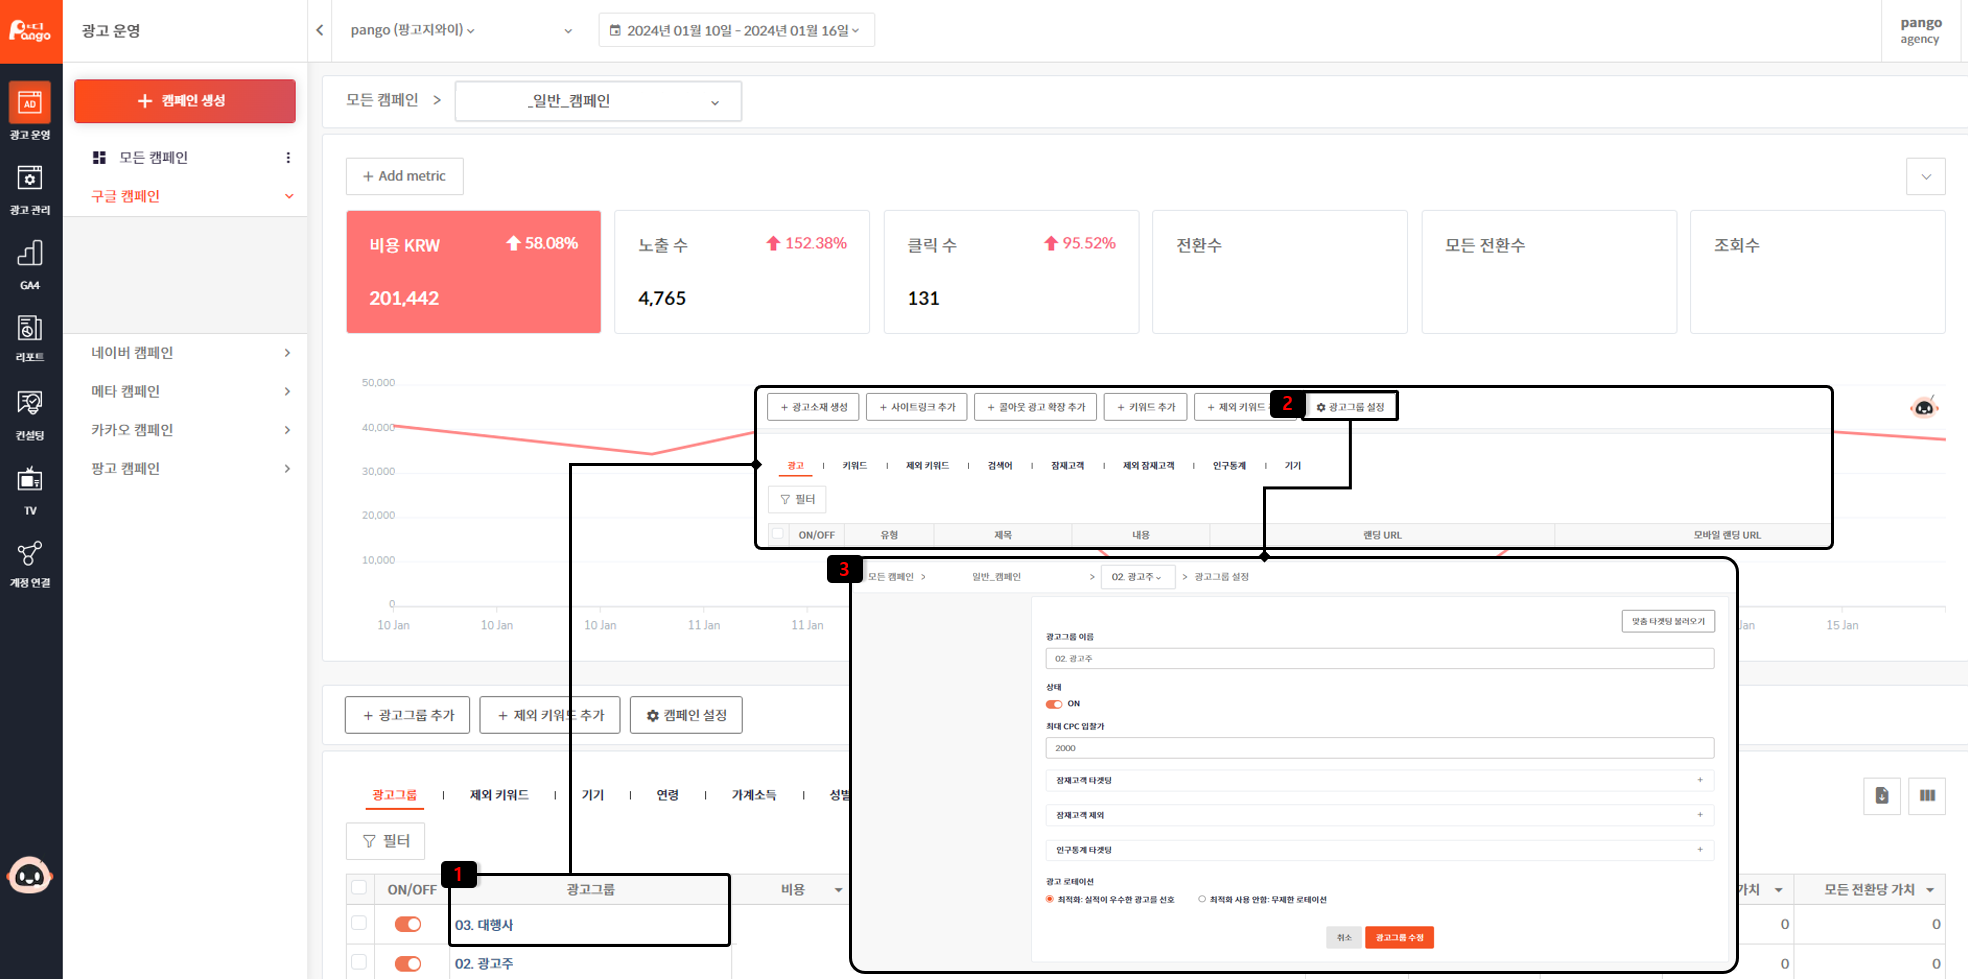Click the Pango logo icon
Screen dimensions: 1968x979
[30, 30]
